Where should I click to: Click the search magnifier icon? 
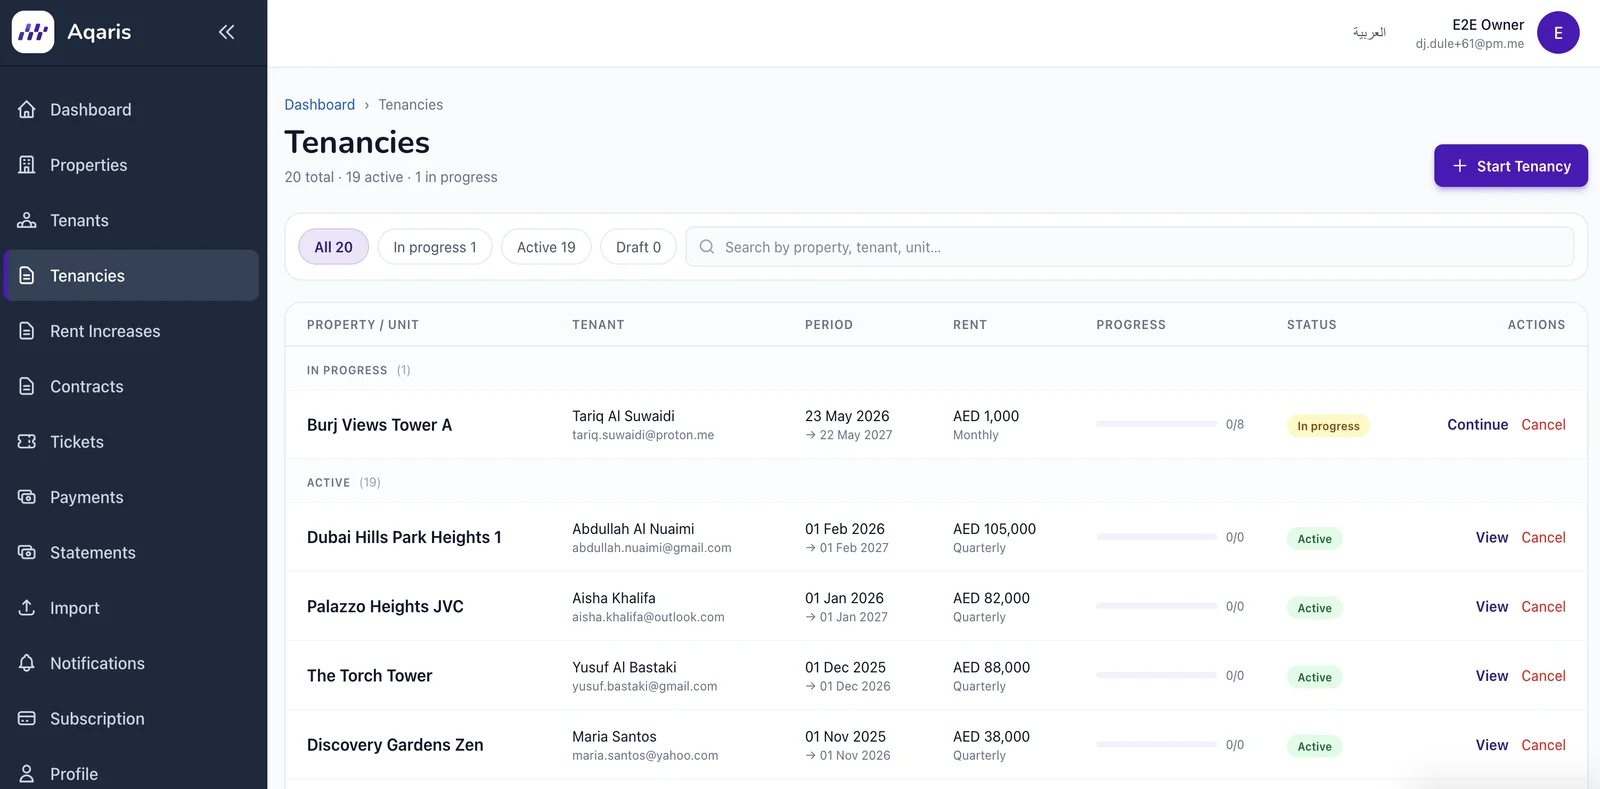(x=707, y=247)
